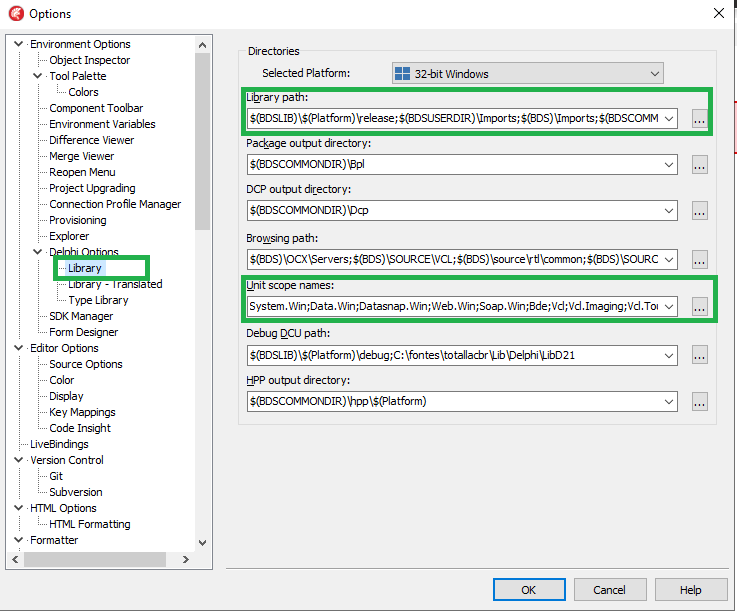This screenshot has width=737, height=613.
Task: Open Merge Viewer options
Action: (x=81, y=156)
